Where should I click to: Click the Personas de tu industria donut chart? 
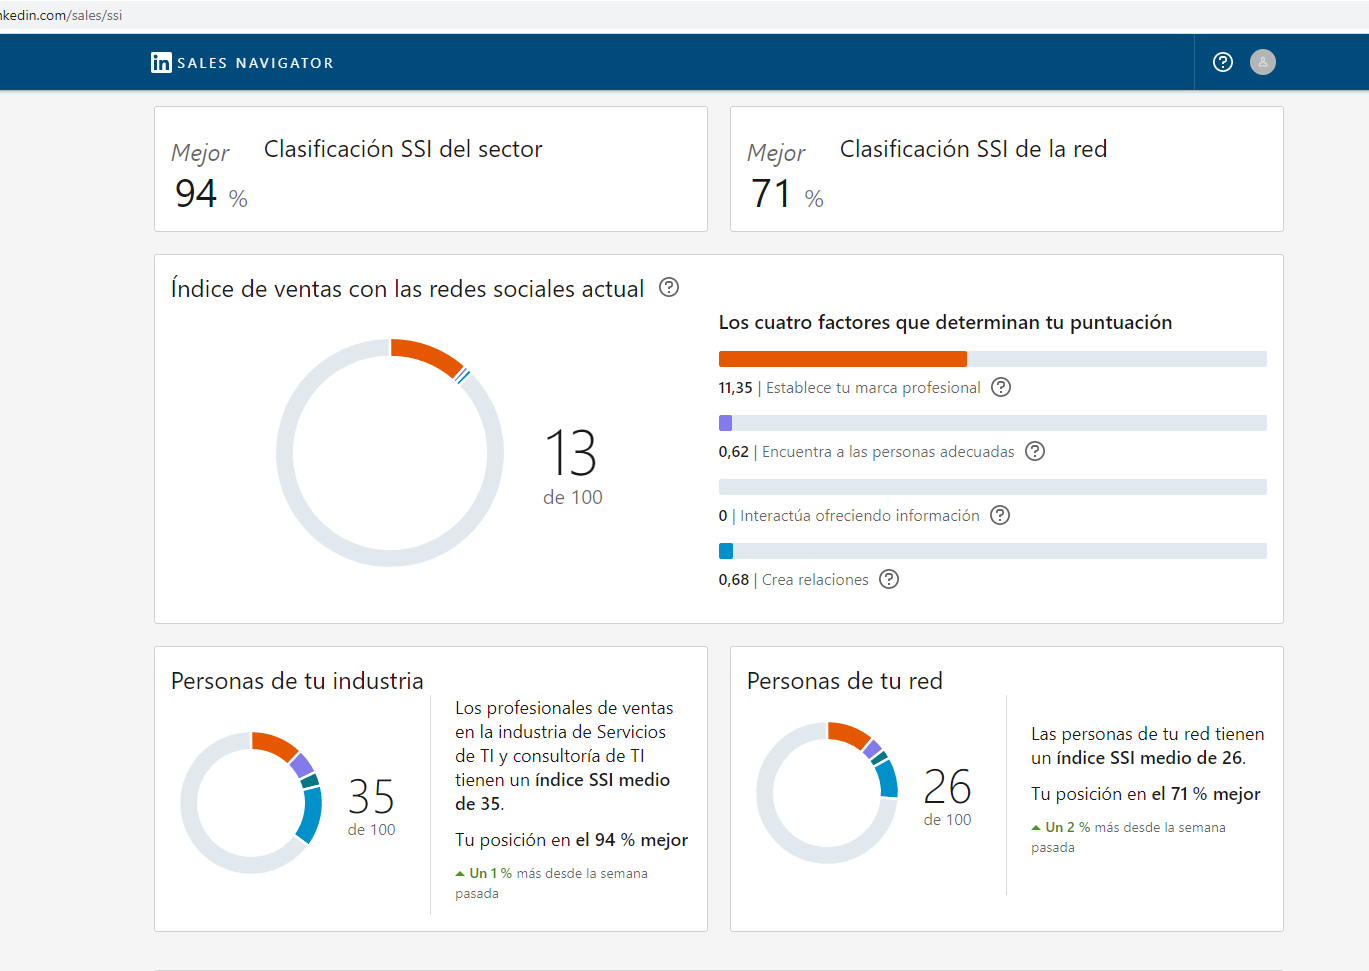pyautogui.click(x=252, y=803)
